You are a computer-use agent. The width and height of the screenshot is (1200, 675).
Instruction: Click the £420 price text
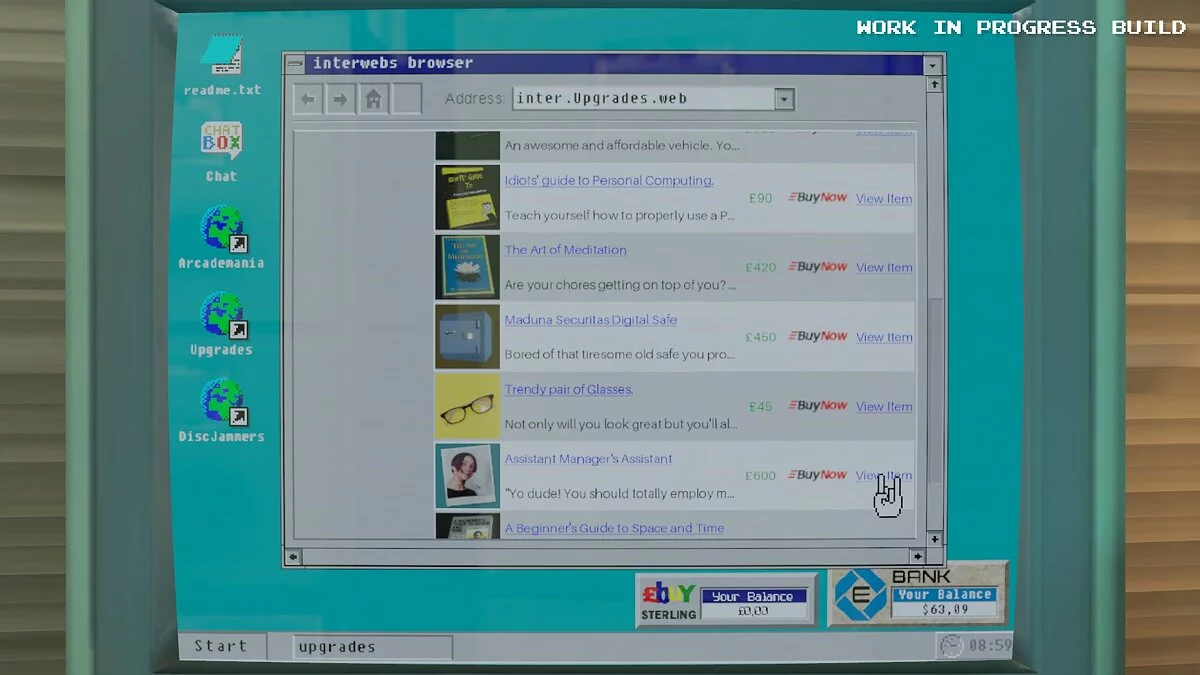click(761, 268)
